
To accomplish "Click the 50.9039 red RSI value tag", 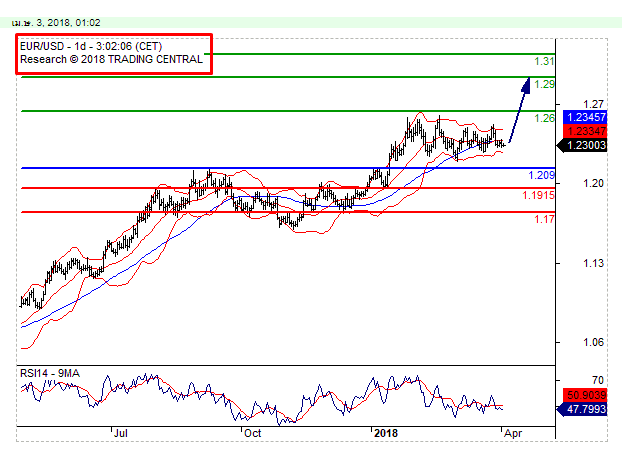I will 586,394.
